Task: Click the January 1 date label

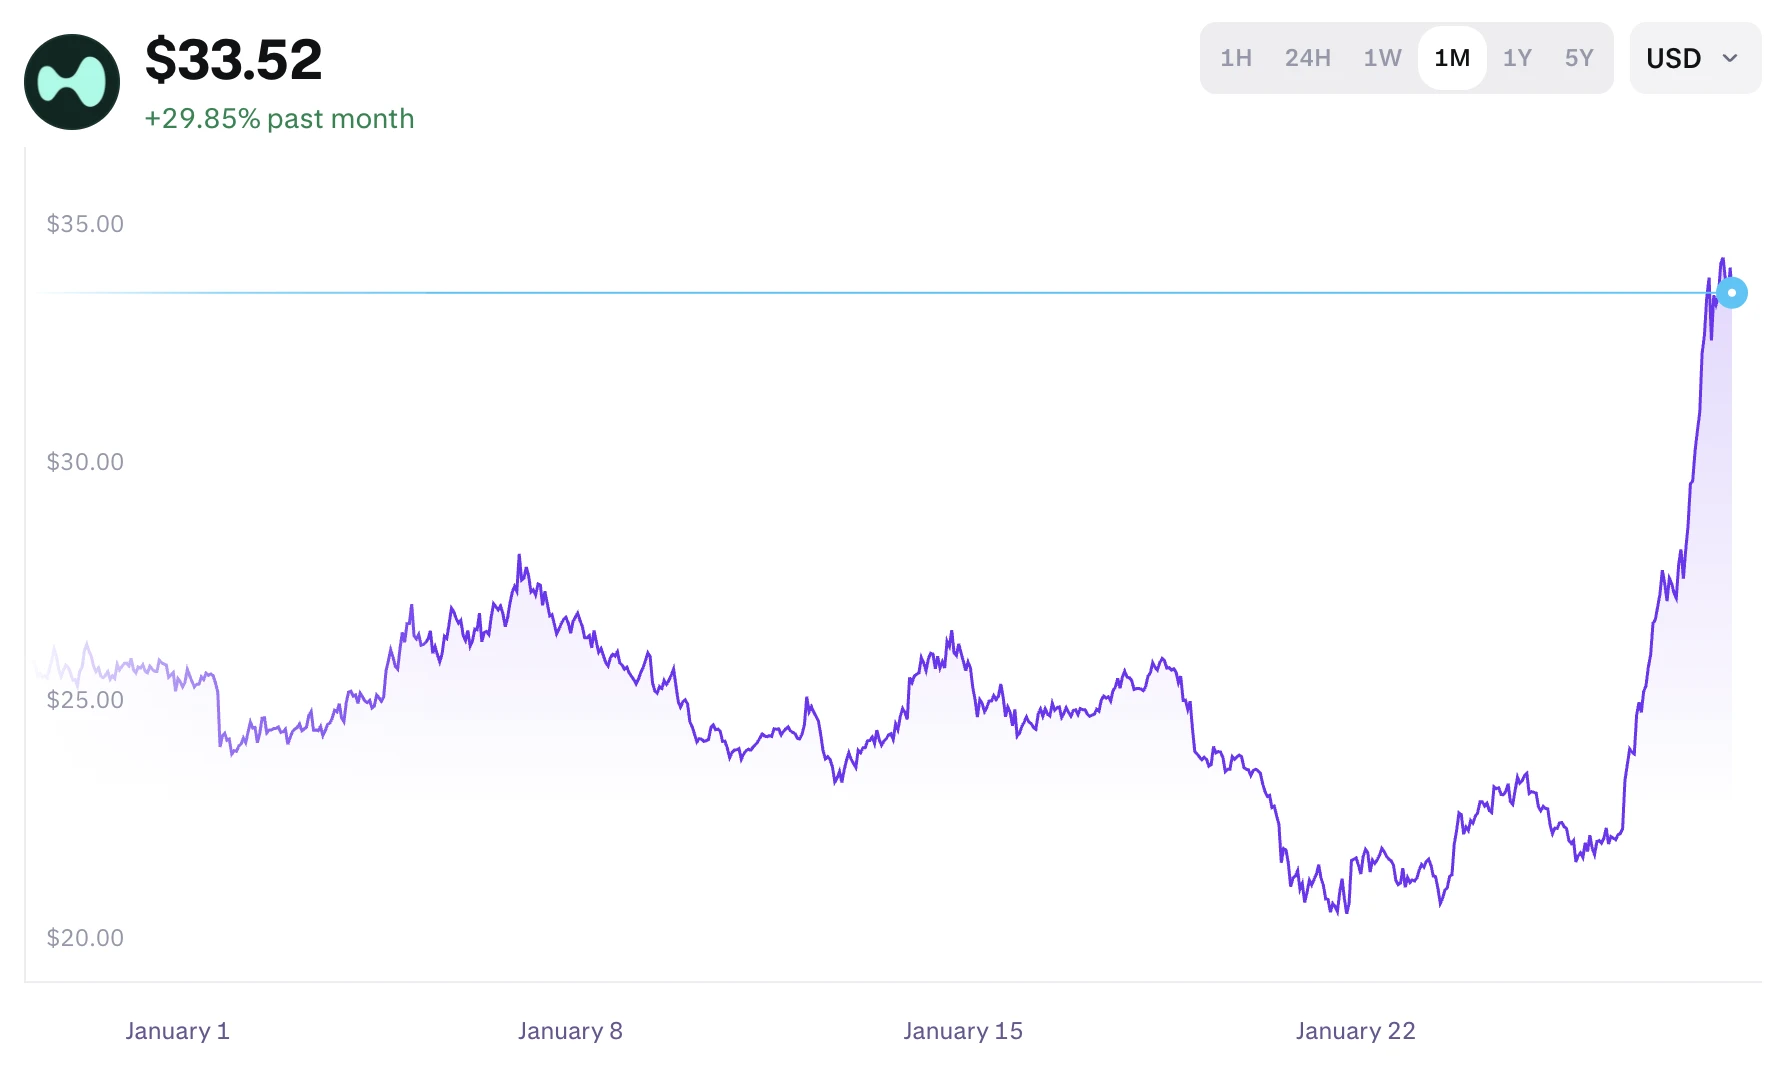Action: (177, 1031)
